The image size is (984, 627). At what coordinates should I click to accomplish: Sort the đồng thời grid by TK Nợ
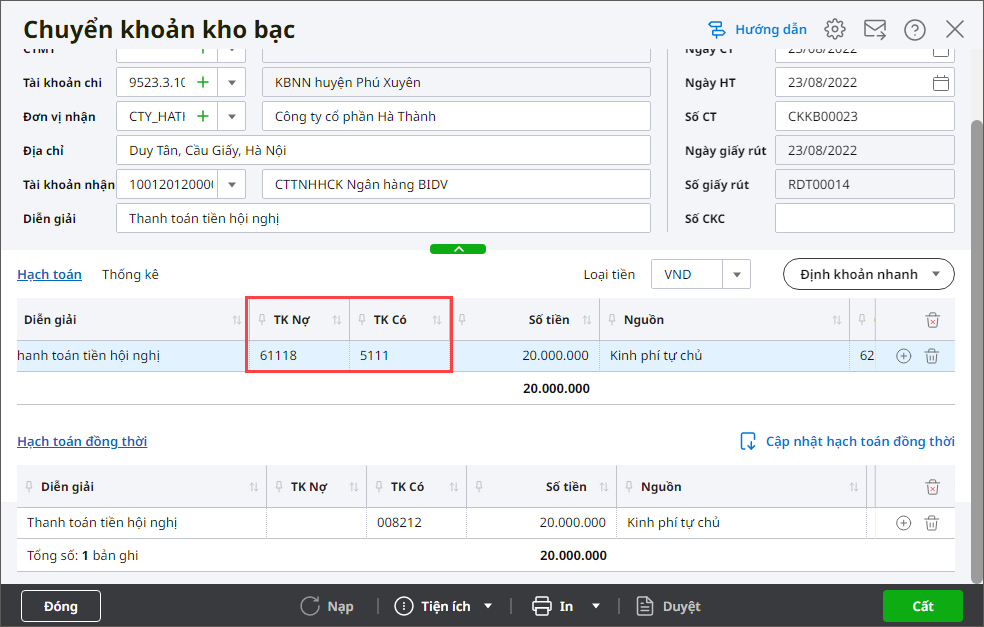click(x=354, y=487)
